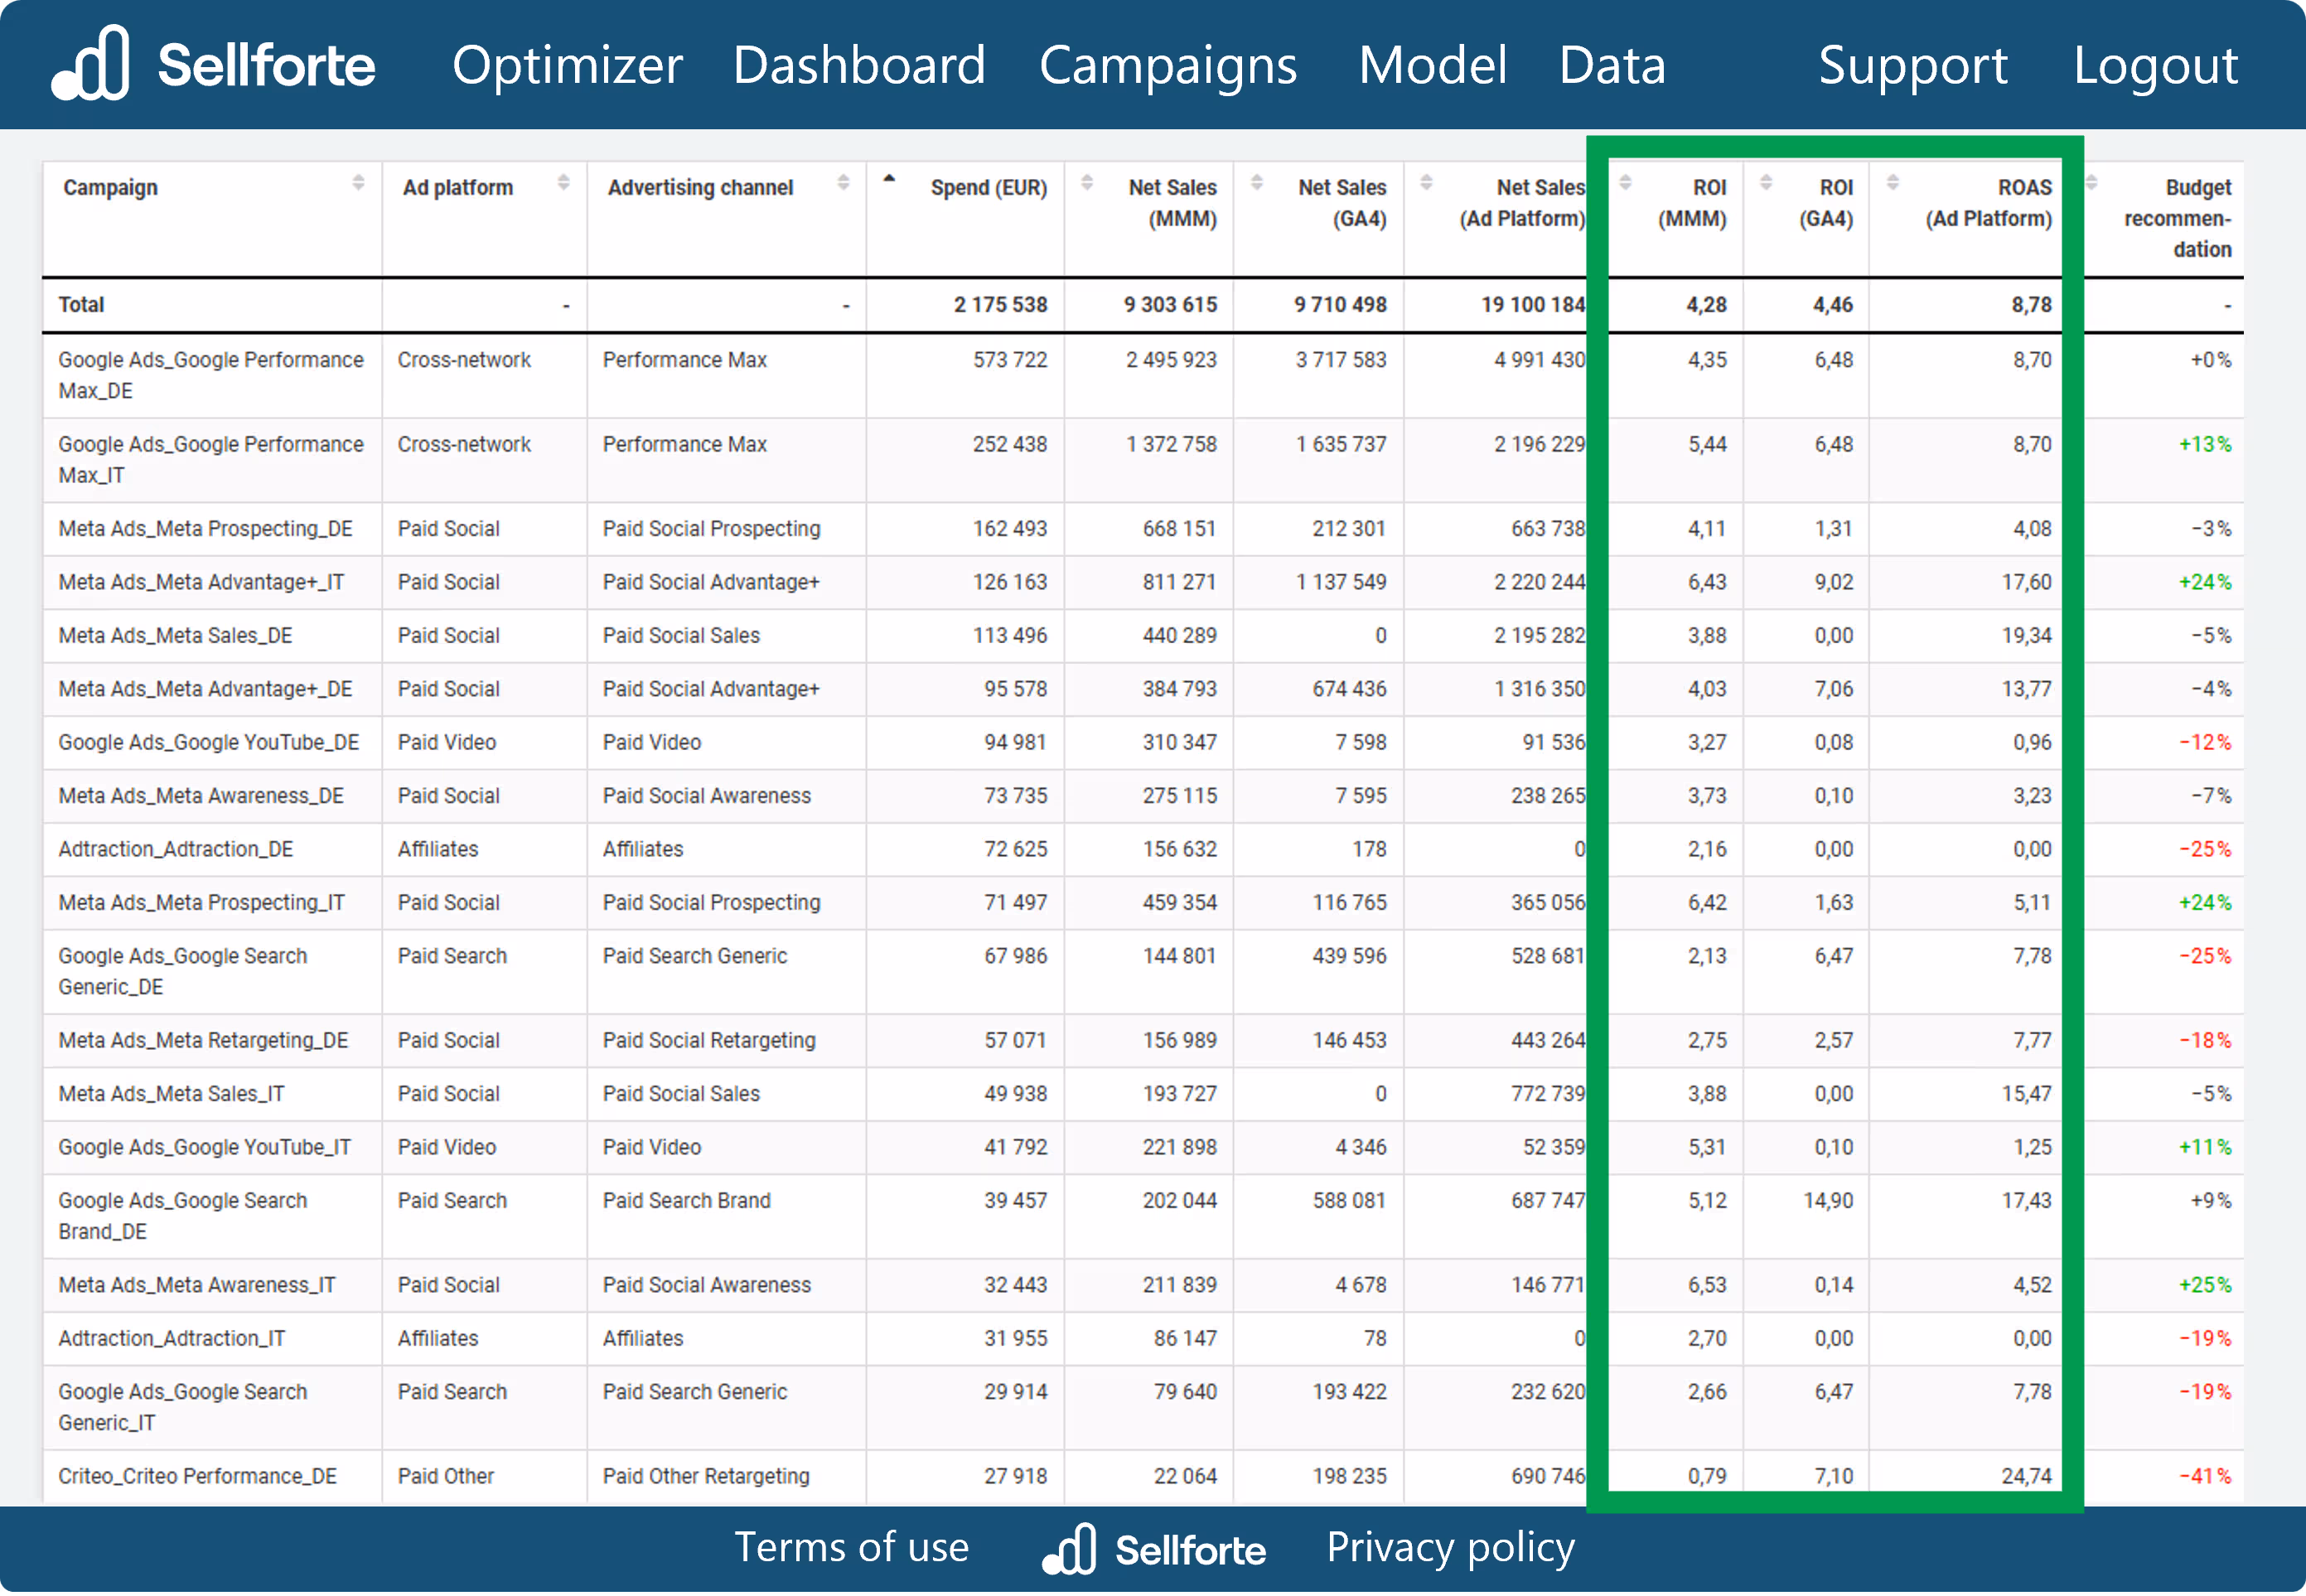This screenshot has height=1596, width=2306.
Task: Click Google Ads_Google YouTube_IT campaign
Action: point(205,1148)
